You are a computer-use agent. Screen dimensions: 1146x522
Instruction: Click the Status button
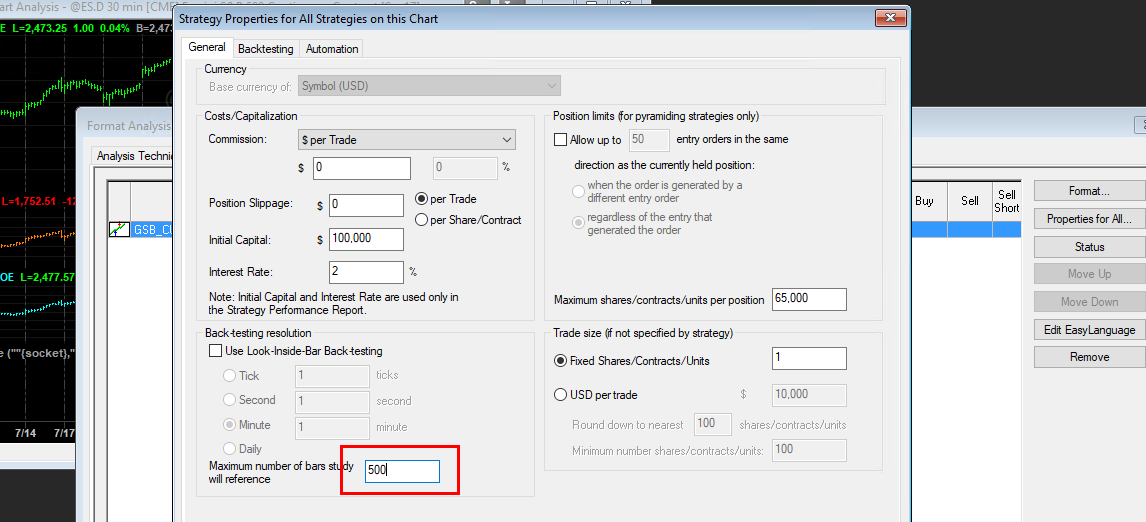(x=1089, y=247)
